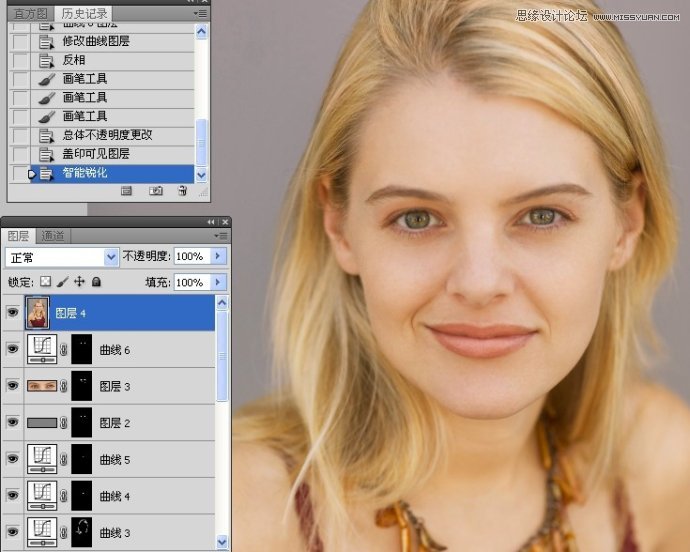Lock transparent pixels icon
This screenshot has width=690, height=552.
[45, 281]
